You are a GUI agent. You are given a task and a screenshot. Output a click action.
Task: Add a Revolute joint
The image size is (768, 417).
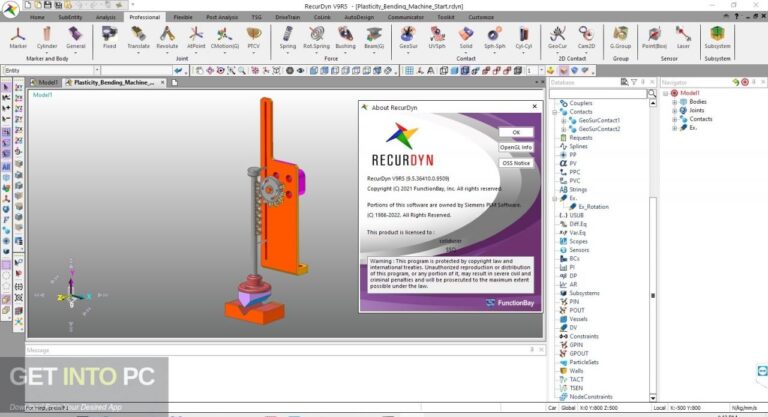pyautogui.click(x=167, y=38)
